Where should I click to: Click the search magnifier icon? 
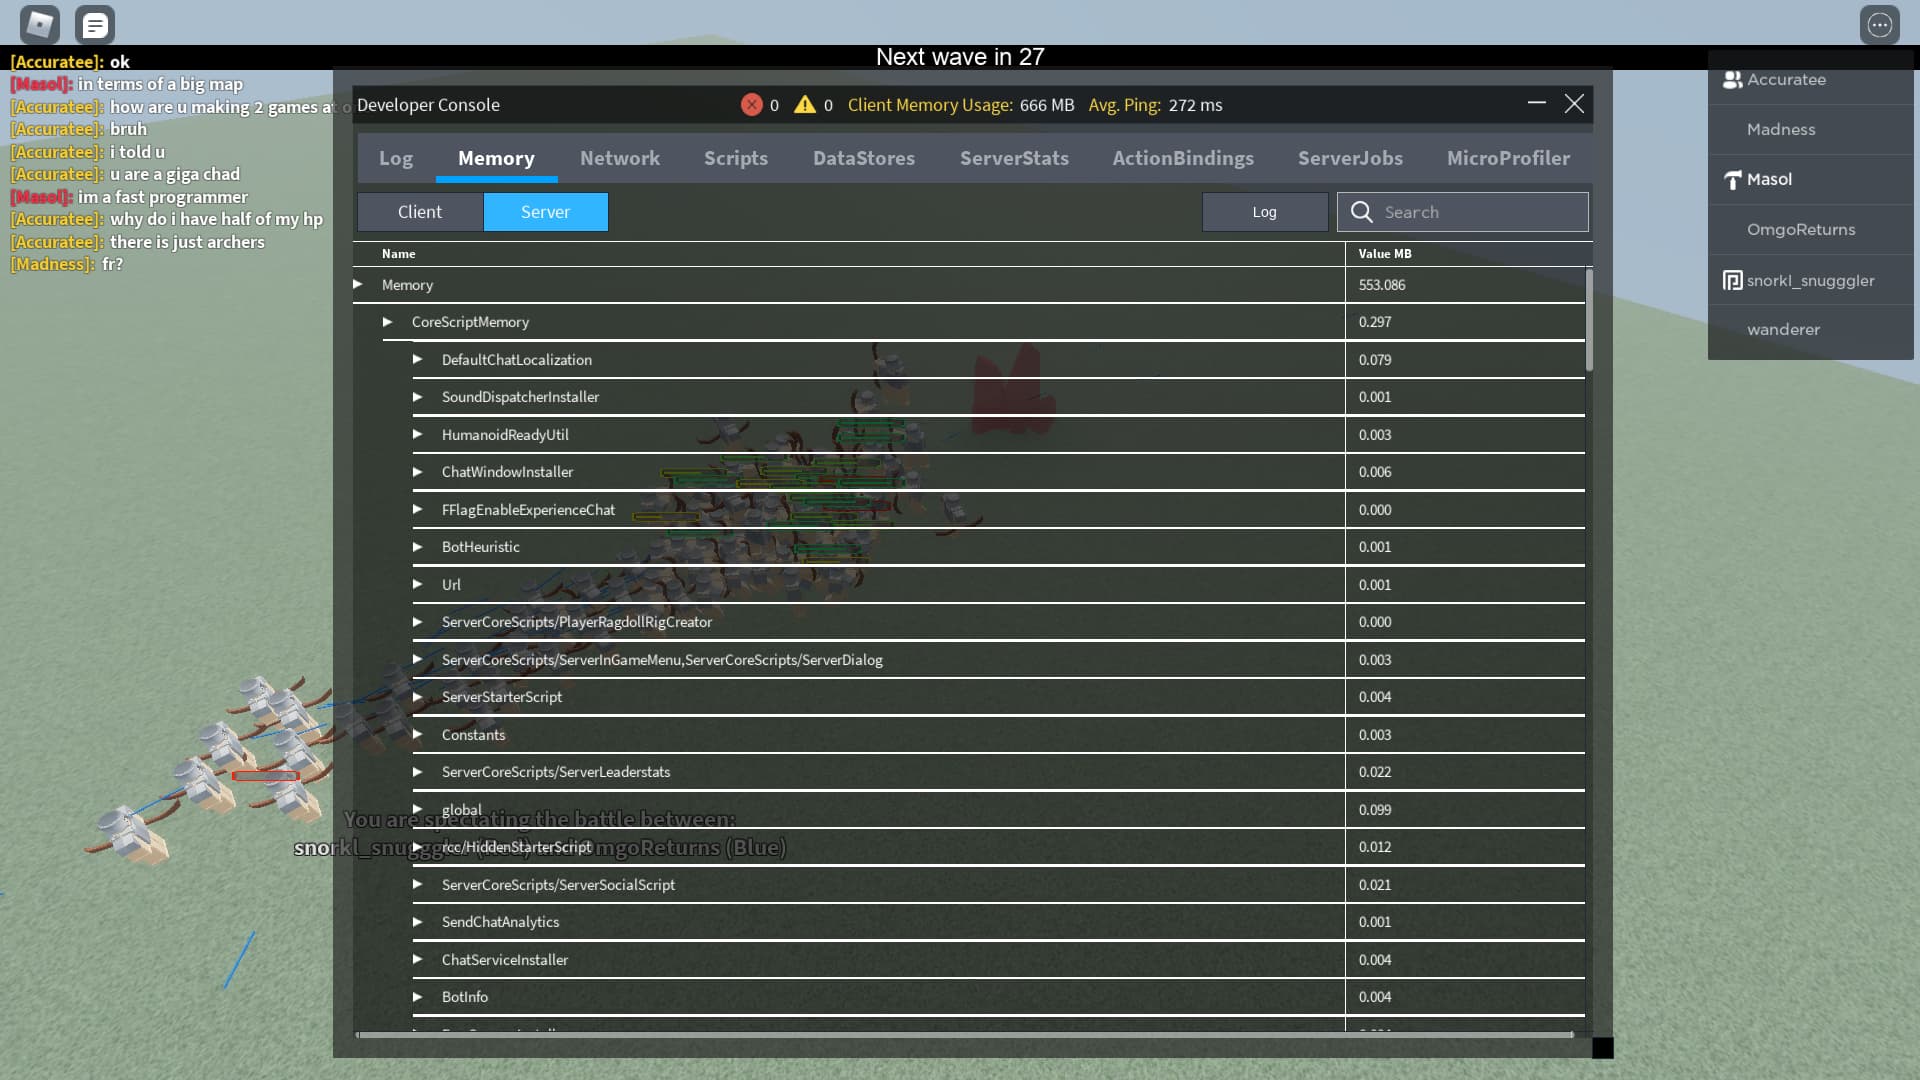1362,212
